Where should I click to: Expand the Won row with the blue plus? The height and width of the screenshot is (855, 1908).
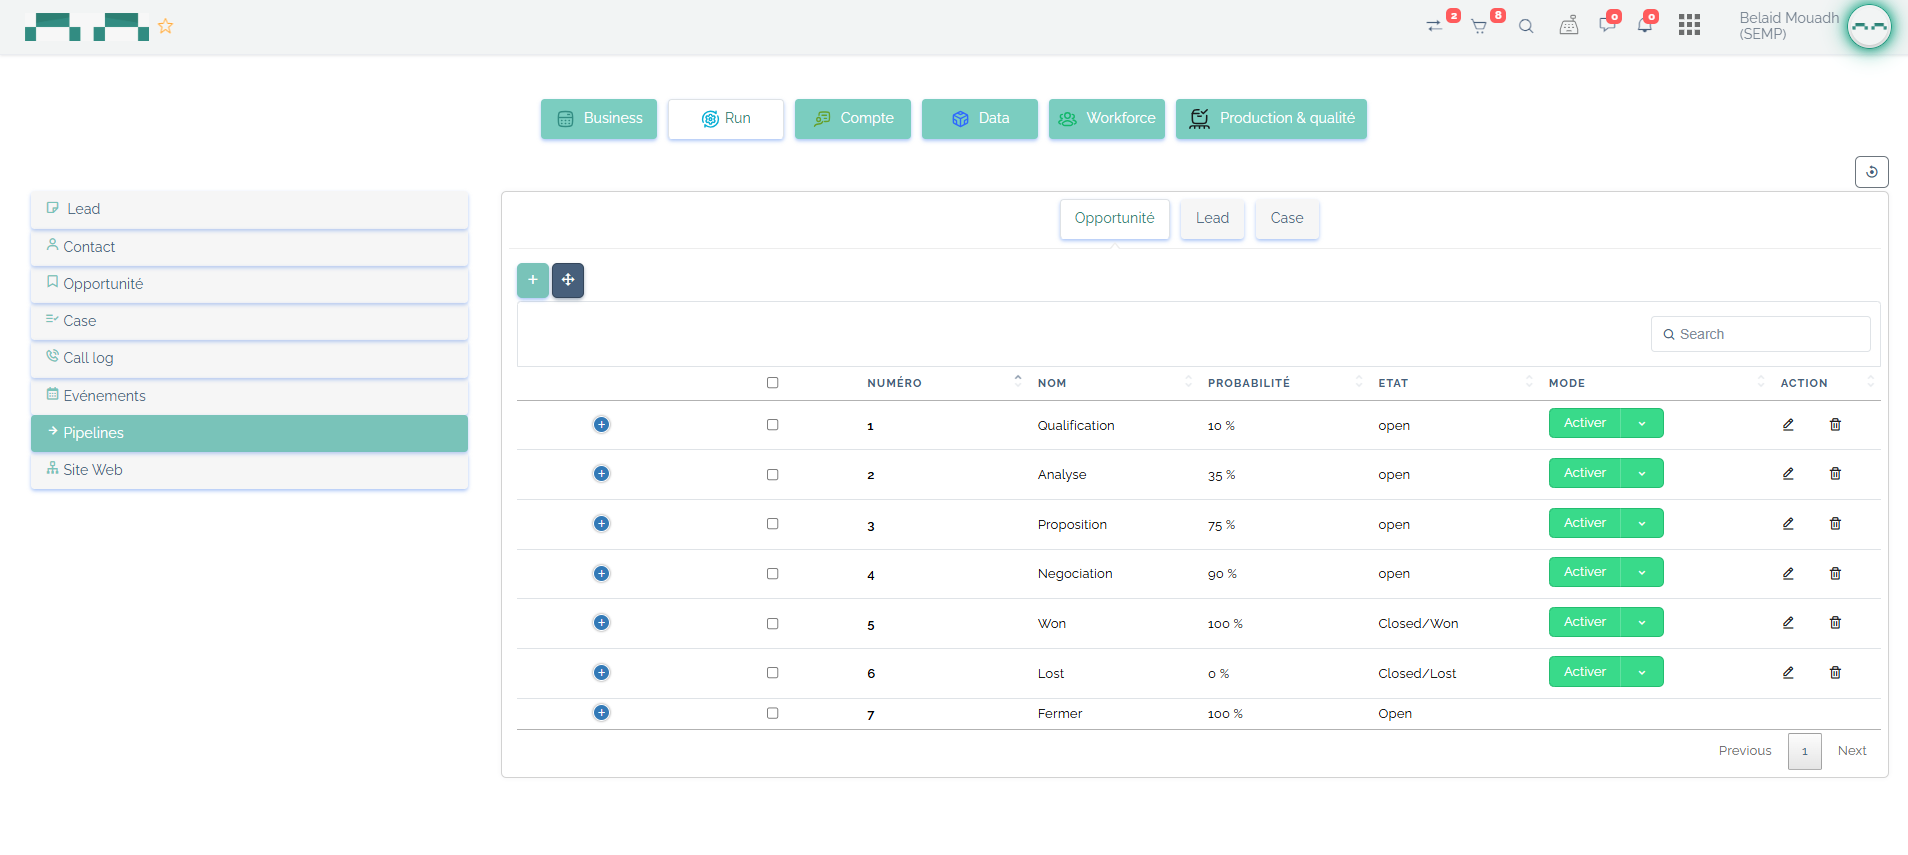[601, 623]
